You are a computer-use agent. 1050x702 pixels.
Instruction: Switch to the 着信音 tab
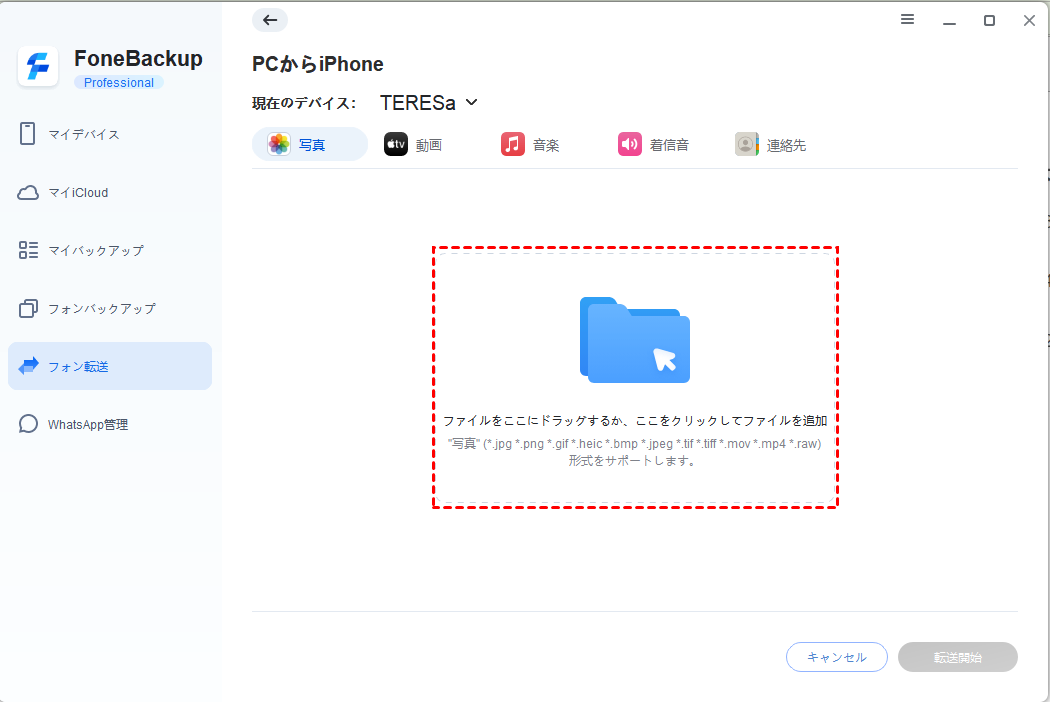pos(654,144)
